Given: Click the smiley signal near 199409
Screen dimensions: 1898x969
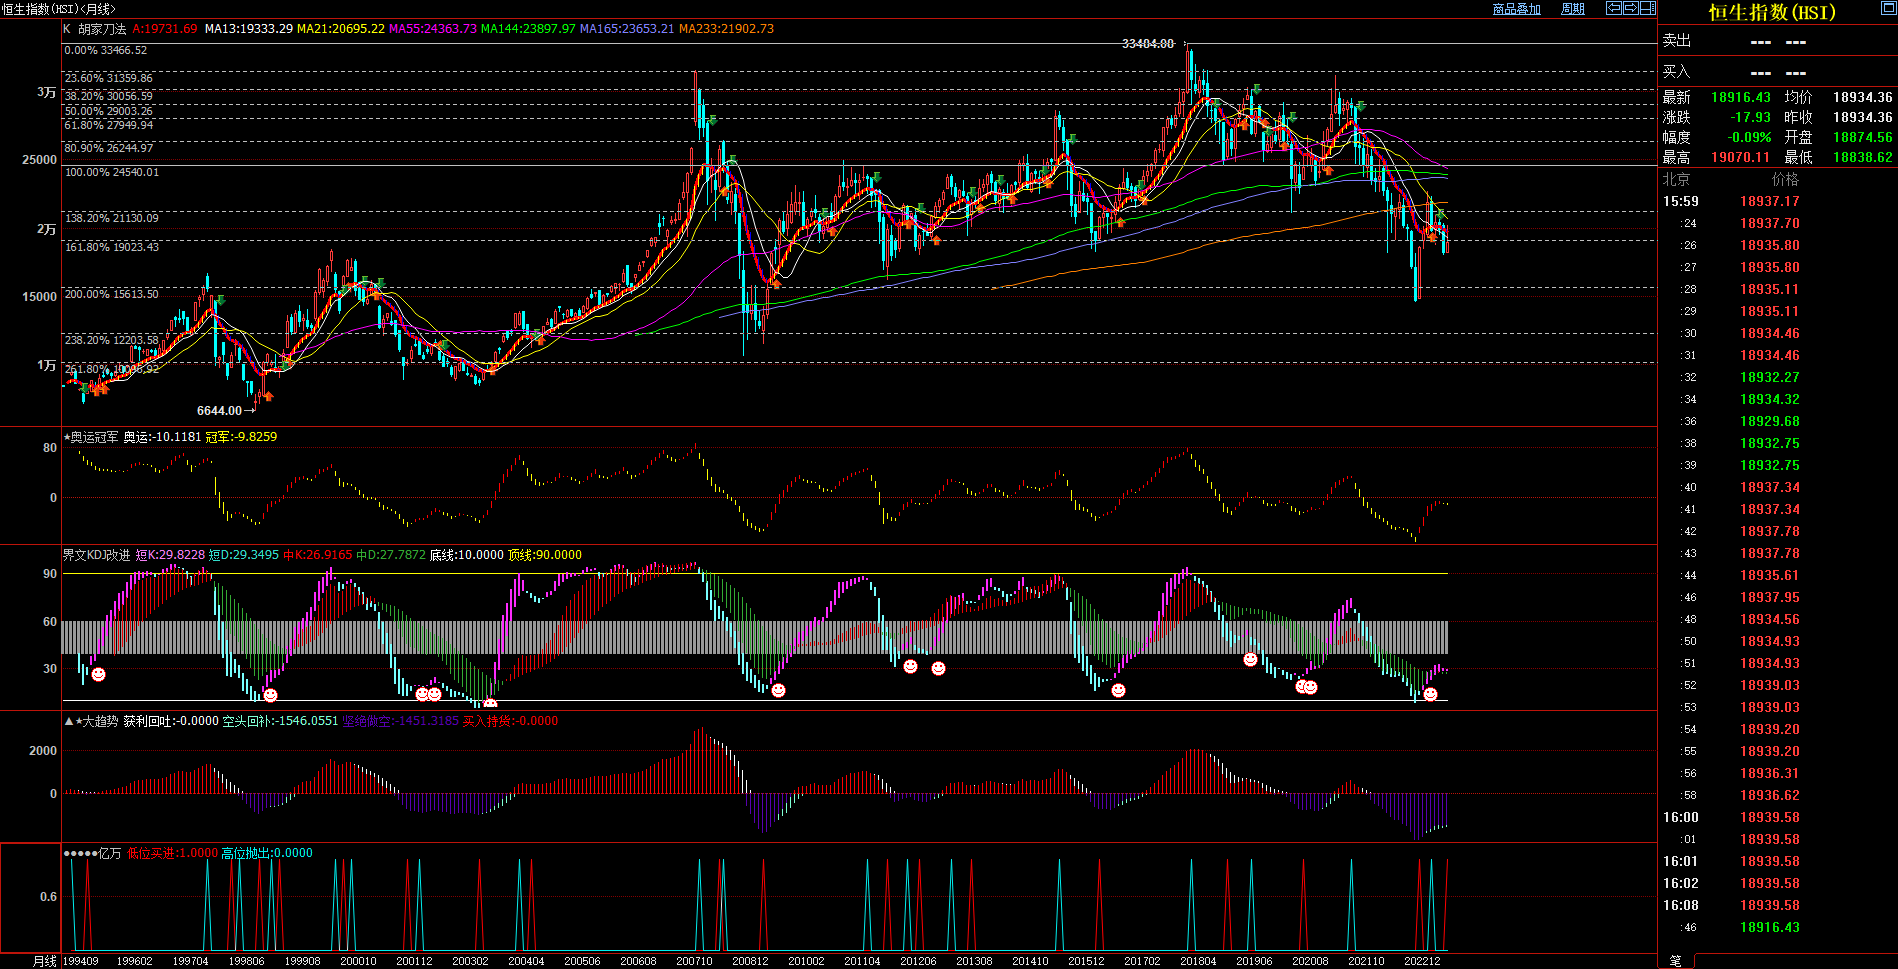Looking at the screenshot, I should [x=99, y=675].
